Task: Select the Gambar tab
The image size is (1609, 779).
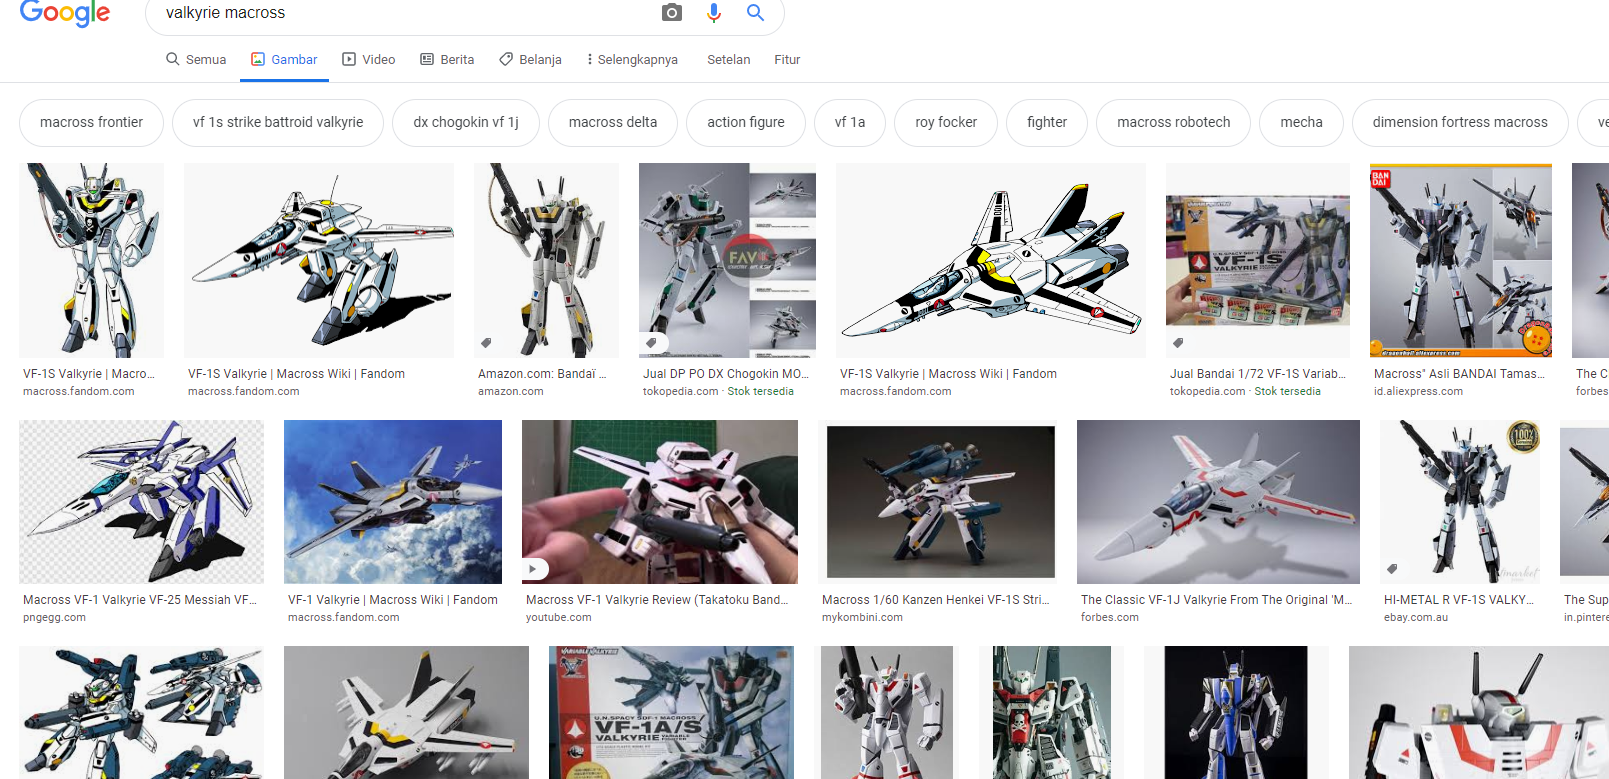Action: pos(284,59)
